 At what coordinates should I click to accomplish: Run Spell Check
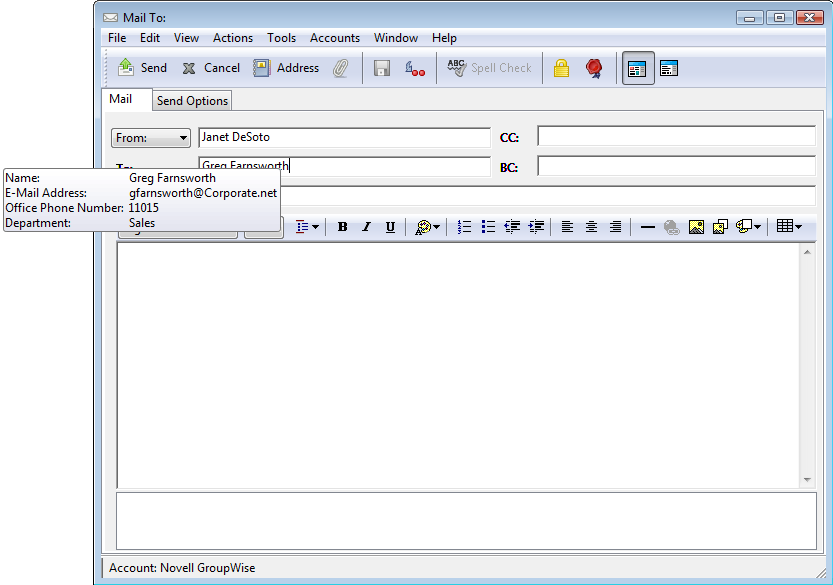489,68
